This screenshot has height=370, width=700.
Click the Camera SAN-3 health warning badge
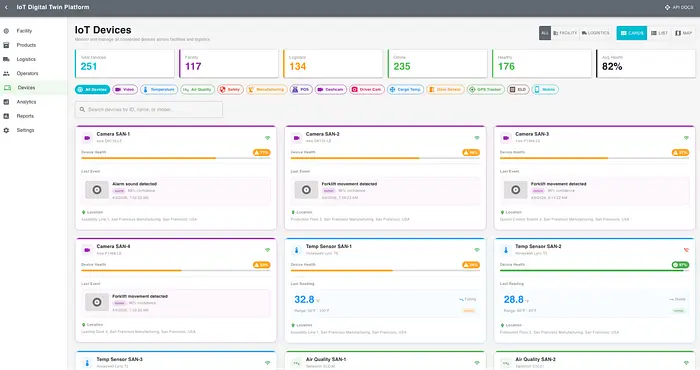(680, 153)
